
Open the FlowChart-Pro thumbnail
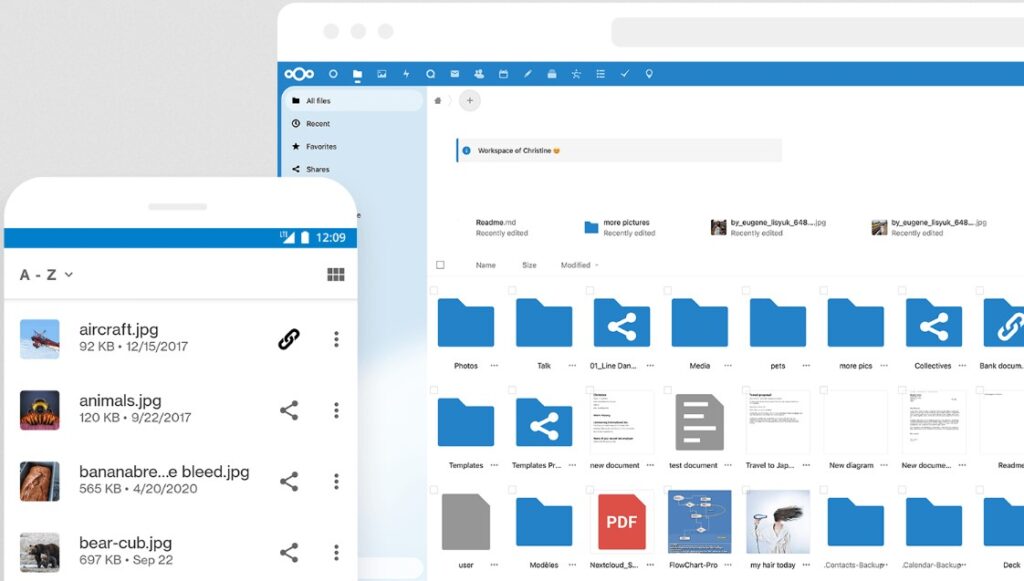tap(699, 521)
